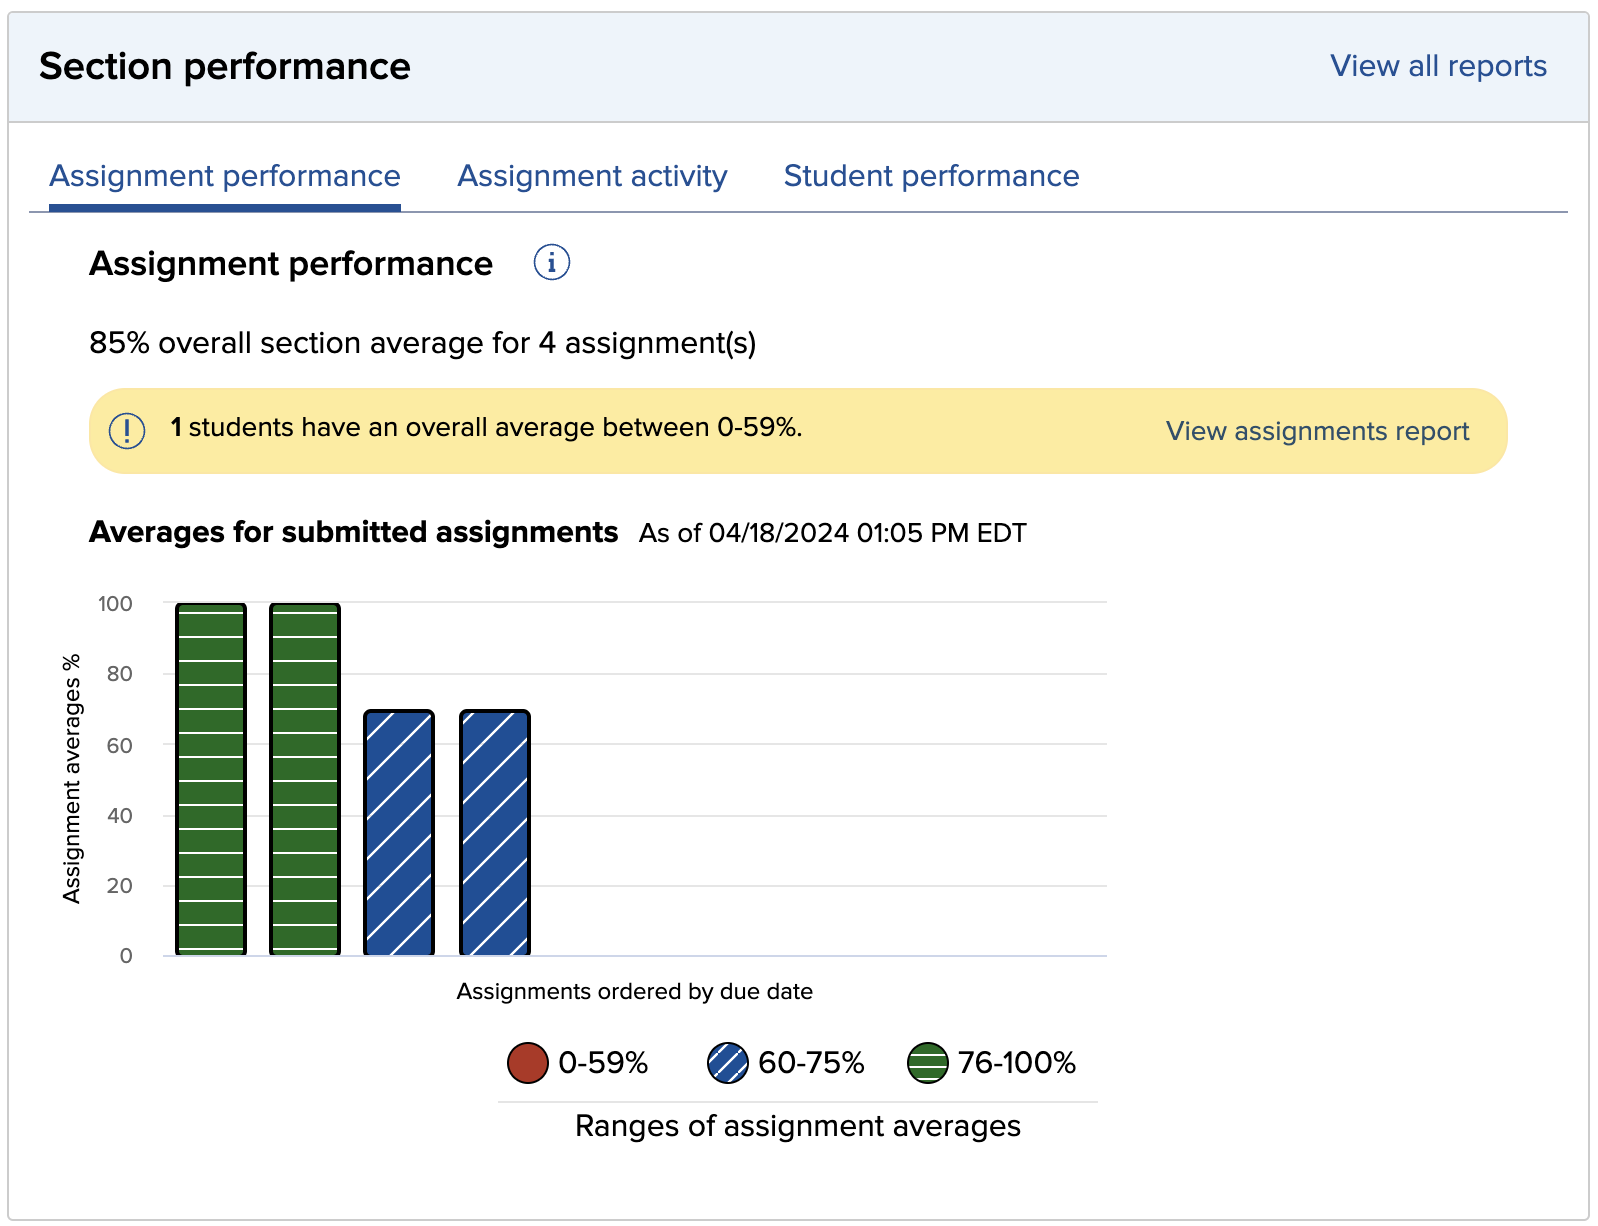Click the green 76-100% legend circle

click(x=927, y=1063)
